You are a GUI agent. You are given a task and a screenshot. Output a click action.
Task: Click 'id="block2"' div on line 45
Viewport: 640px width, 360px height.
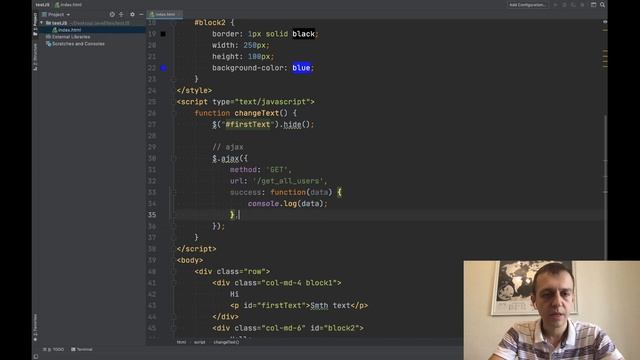335,328
